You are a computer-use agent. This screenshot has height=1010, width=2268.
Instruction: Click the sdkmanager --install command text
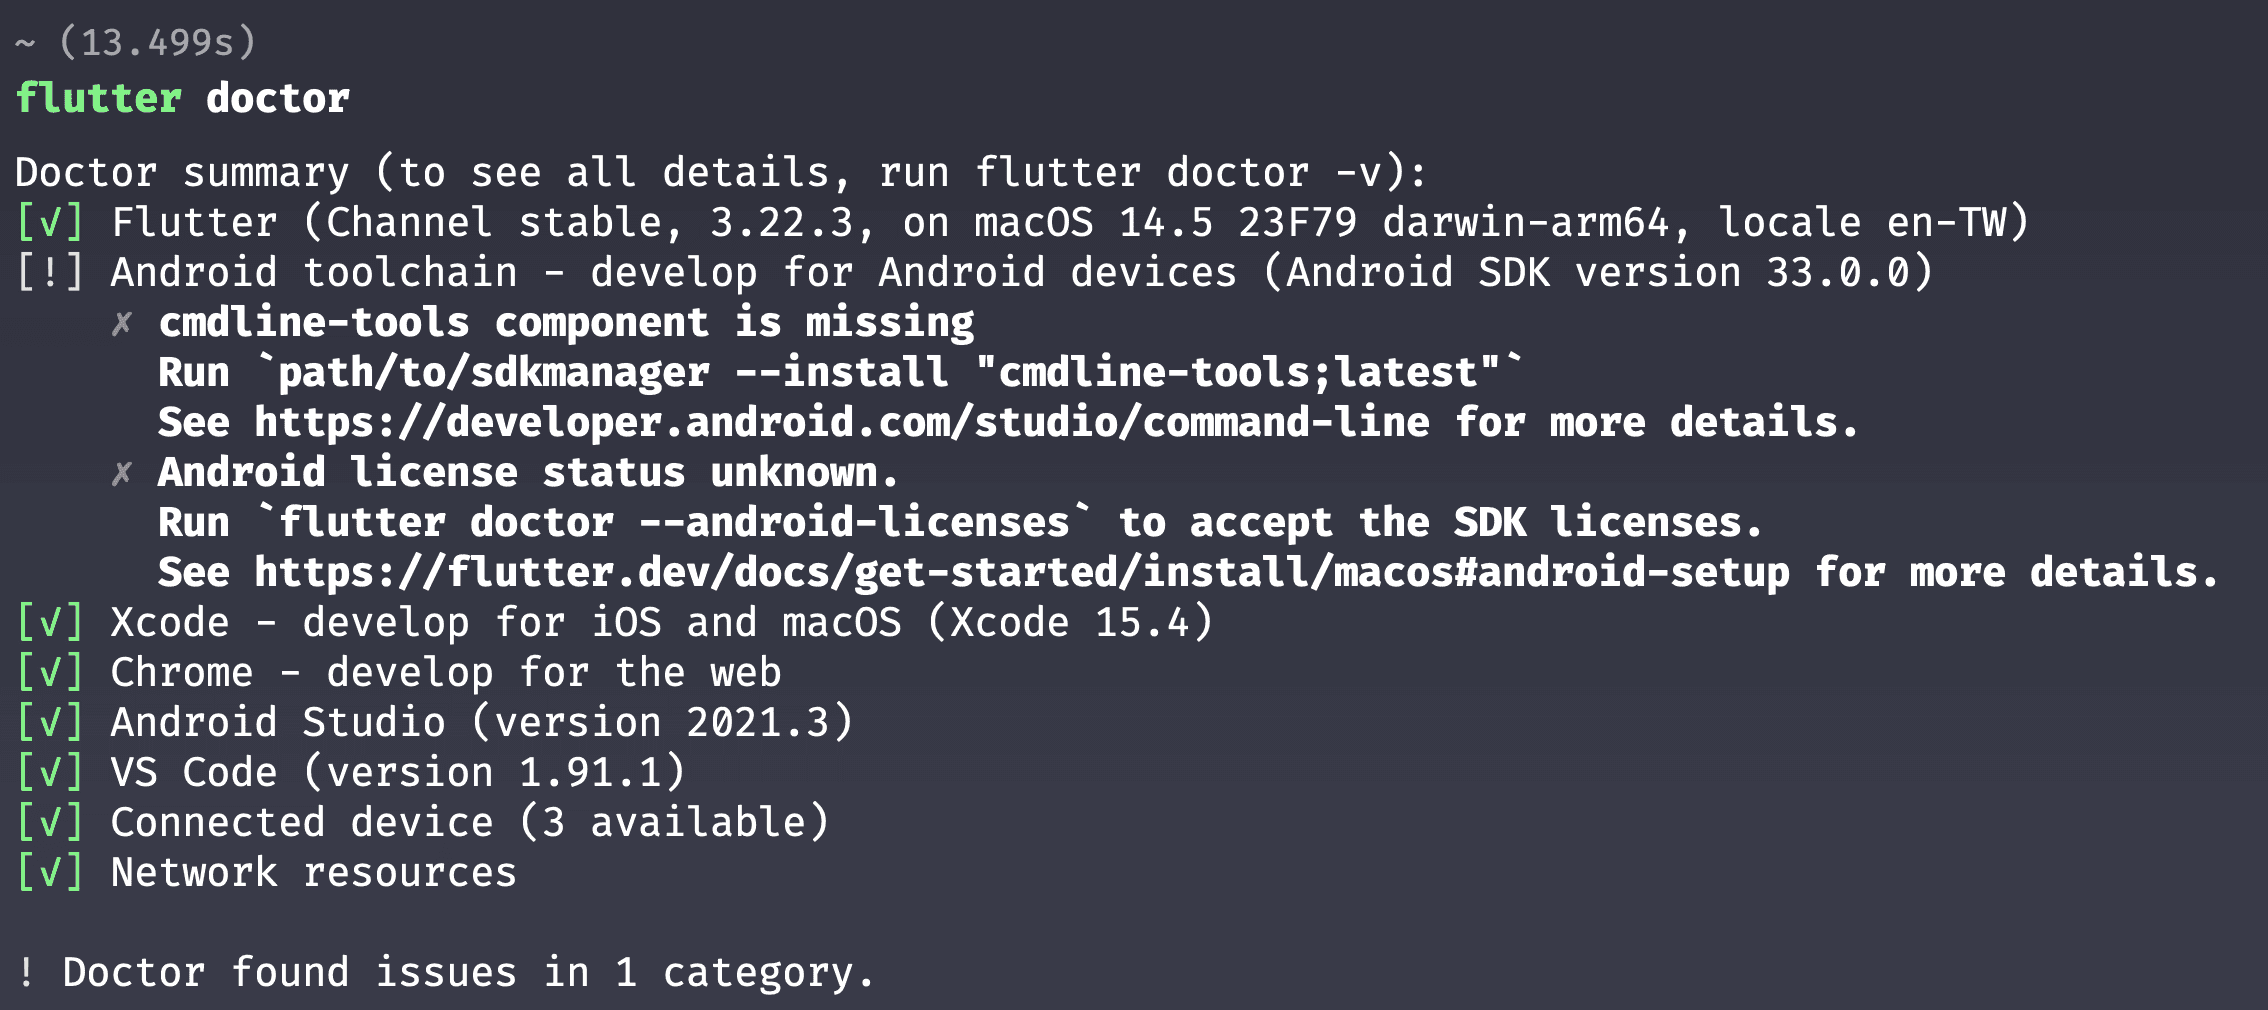(x=888, y=372)
